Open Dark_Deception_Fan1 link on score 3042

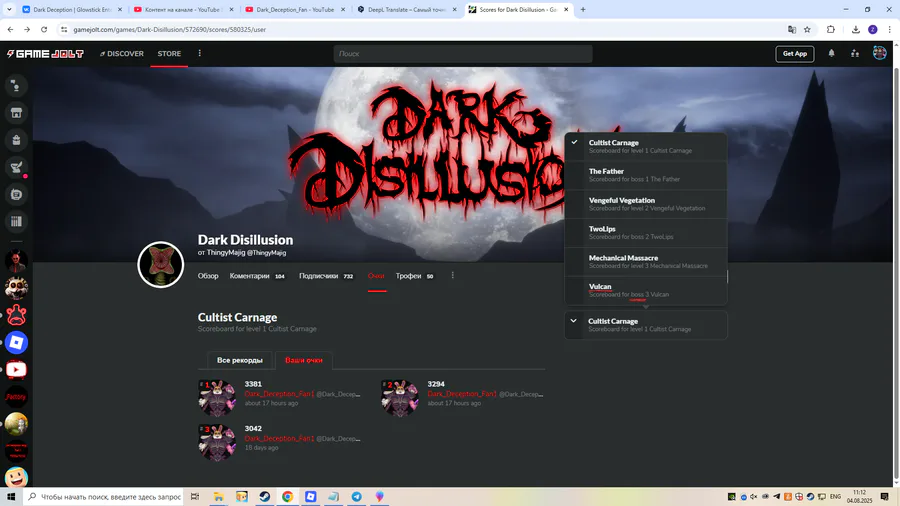279,438
